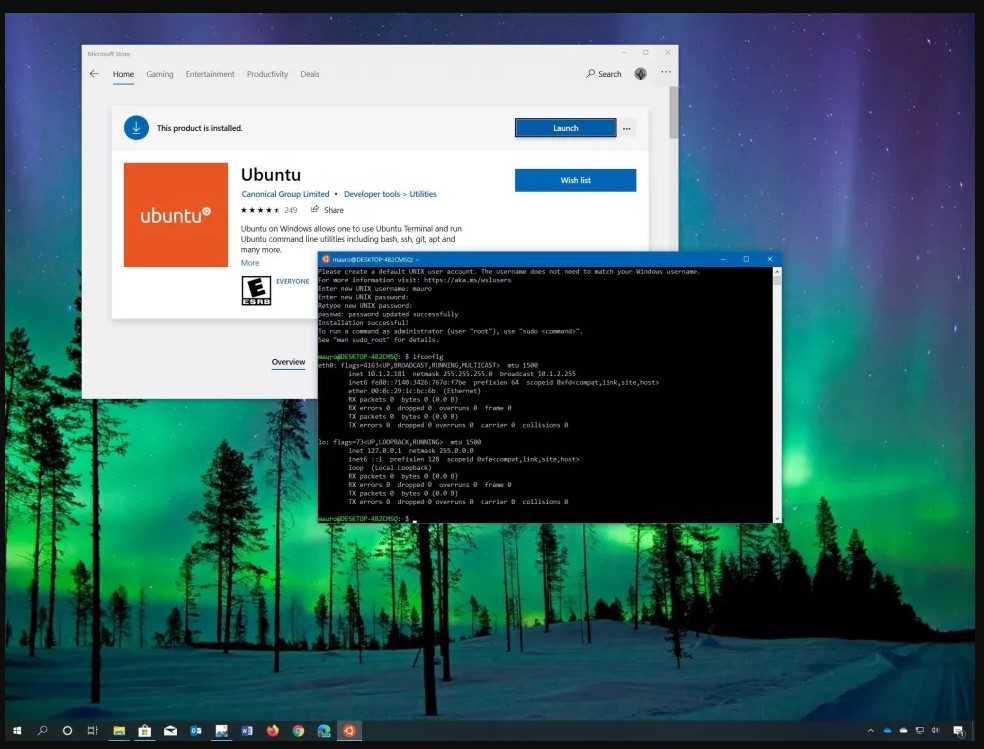Click the 'Installation successful!' line in the terminal
This screenshot has height=749, width=984.
point(363,322)
